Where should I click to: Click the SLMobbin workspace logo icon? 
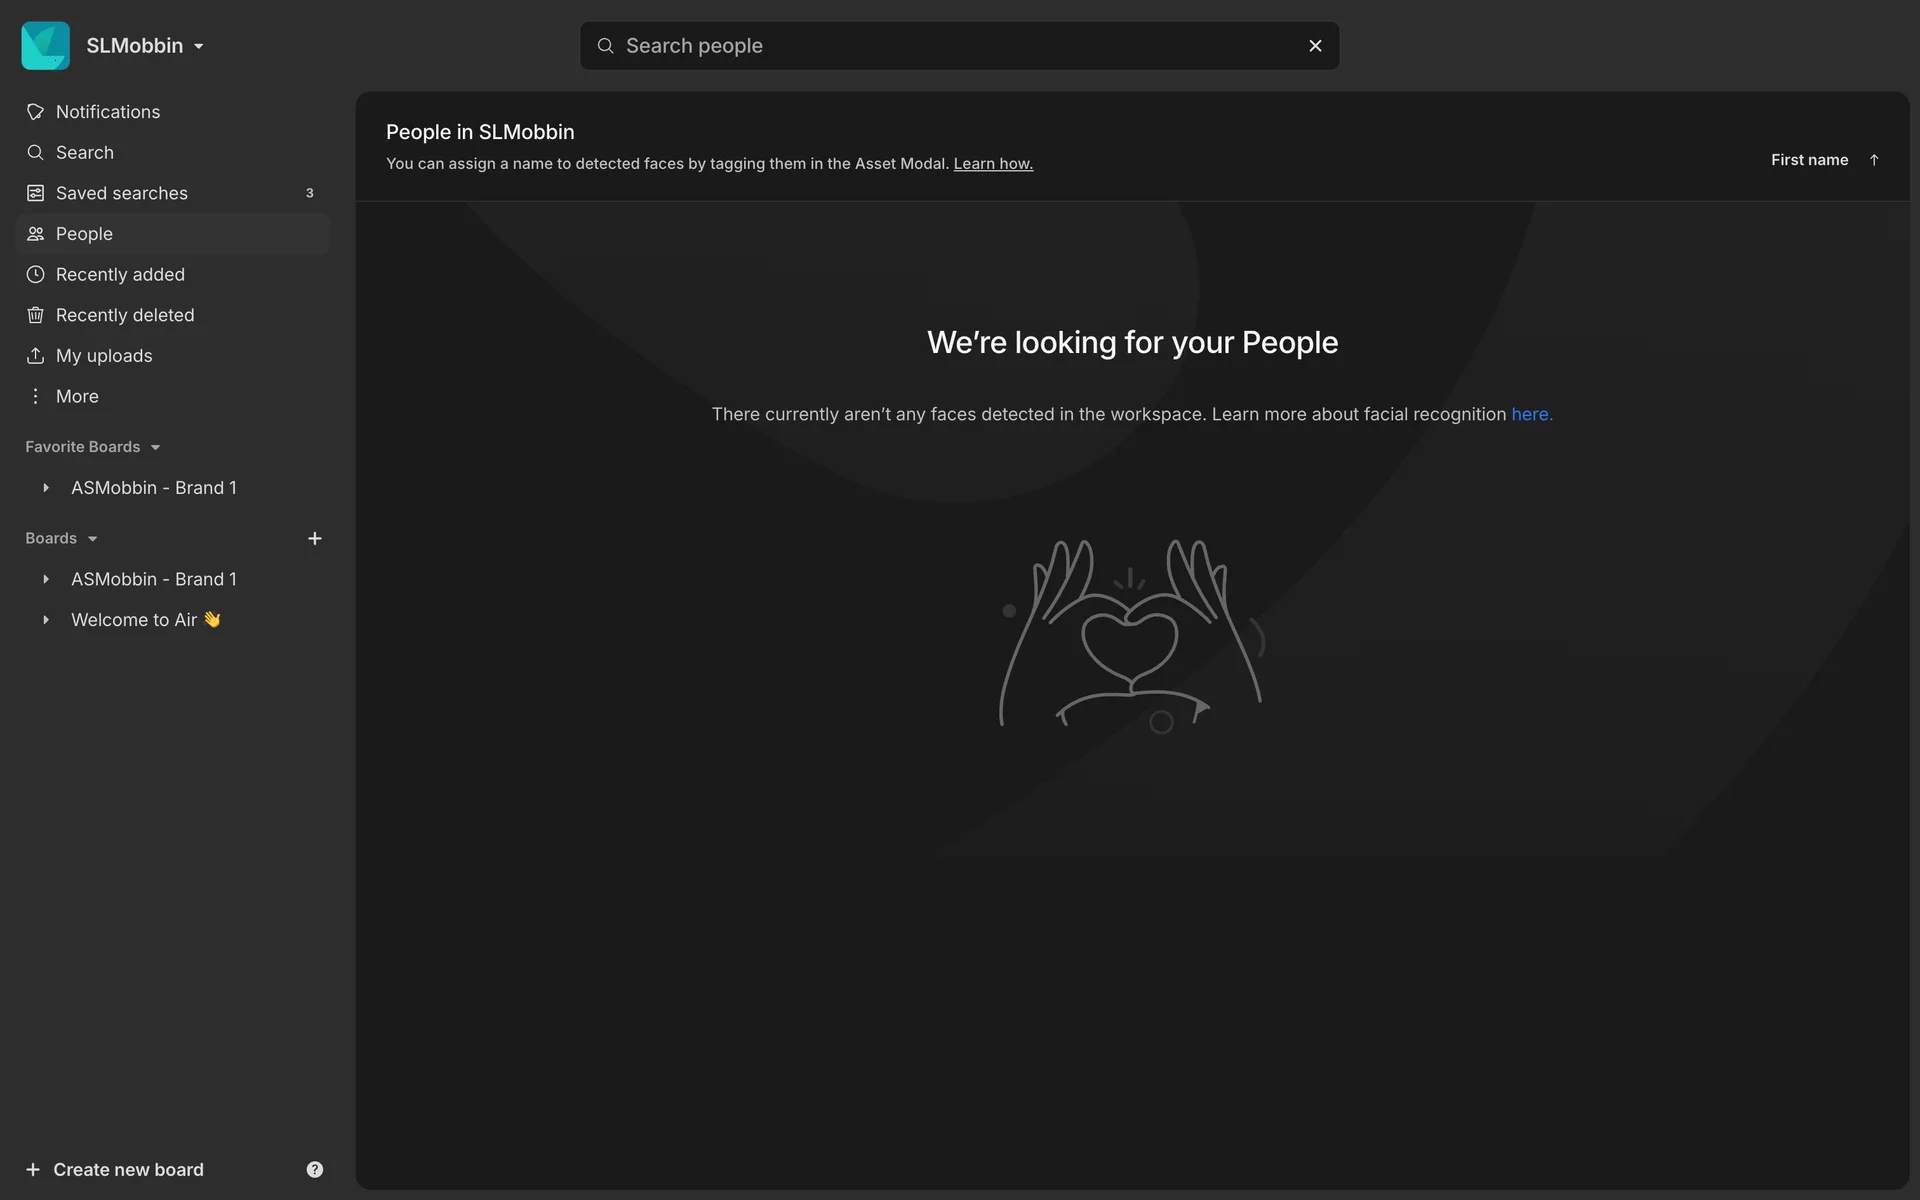pyautogui.click(x=45, y=46)
